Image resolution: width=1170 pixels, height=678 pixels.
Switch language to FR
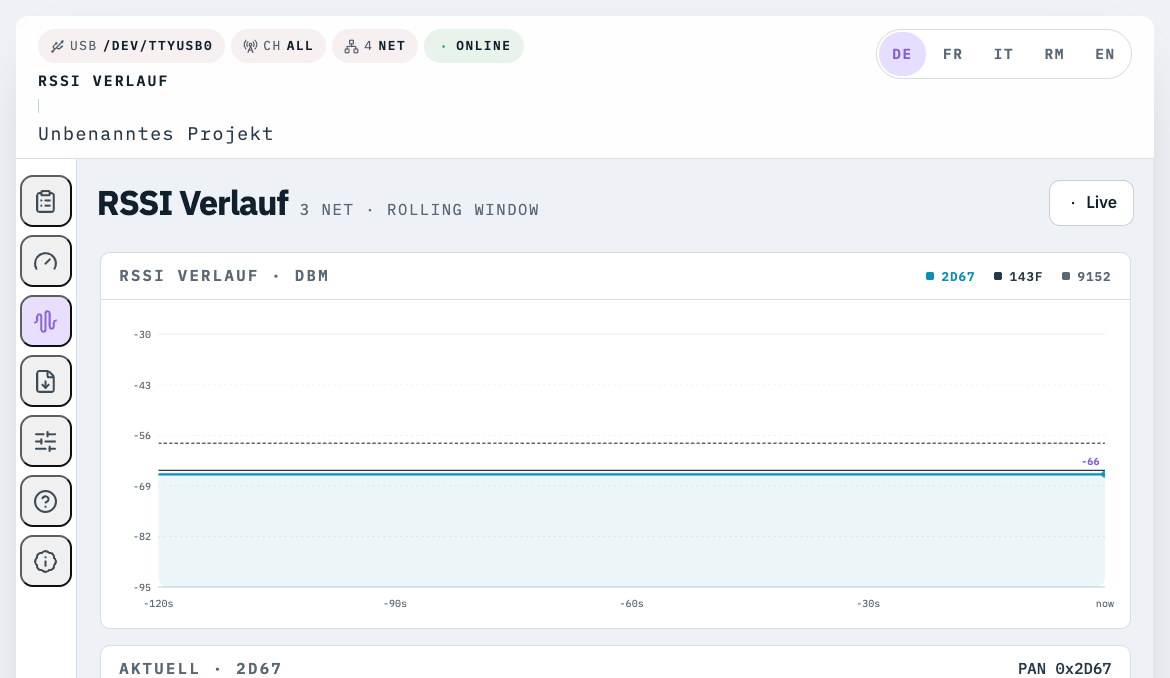click(x=953, y=54)
